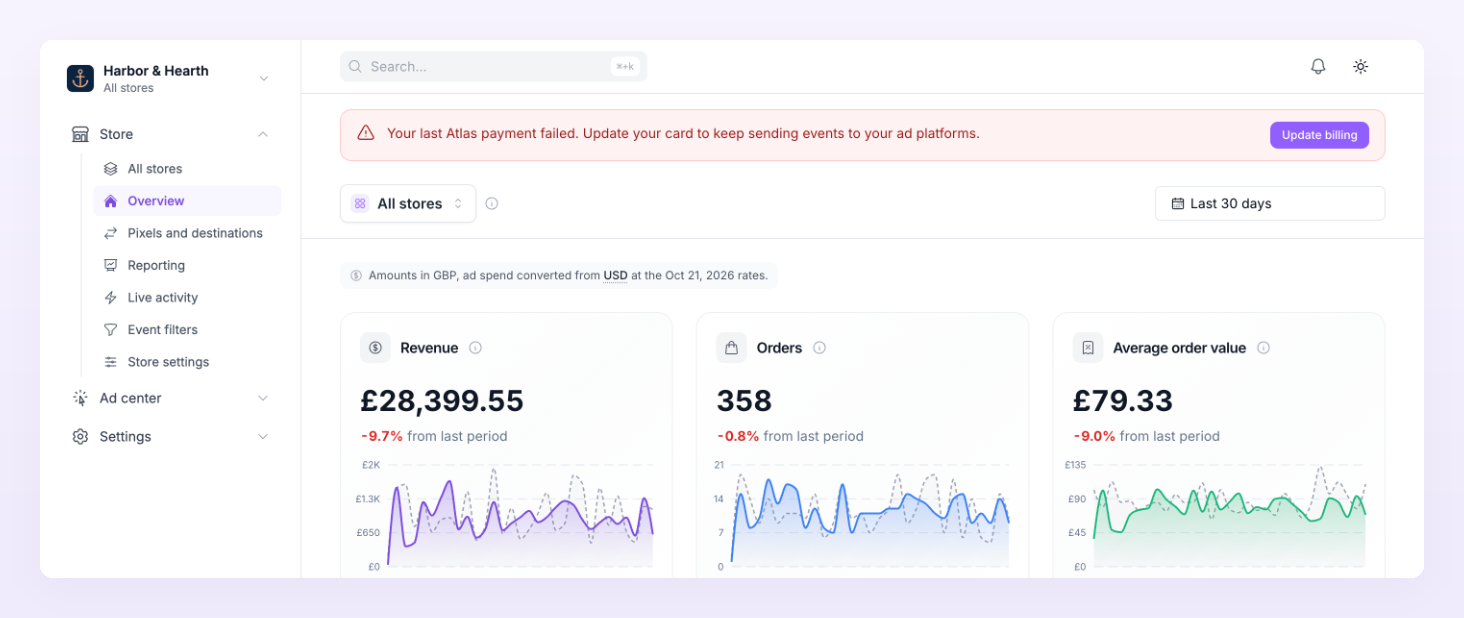Open the Harbor & Hearth workspace switcher chevron
Image resolution: width=1464 pixels, height=618 pixels.
point(264,78)
